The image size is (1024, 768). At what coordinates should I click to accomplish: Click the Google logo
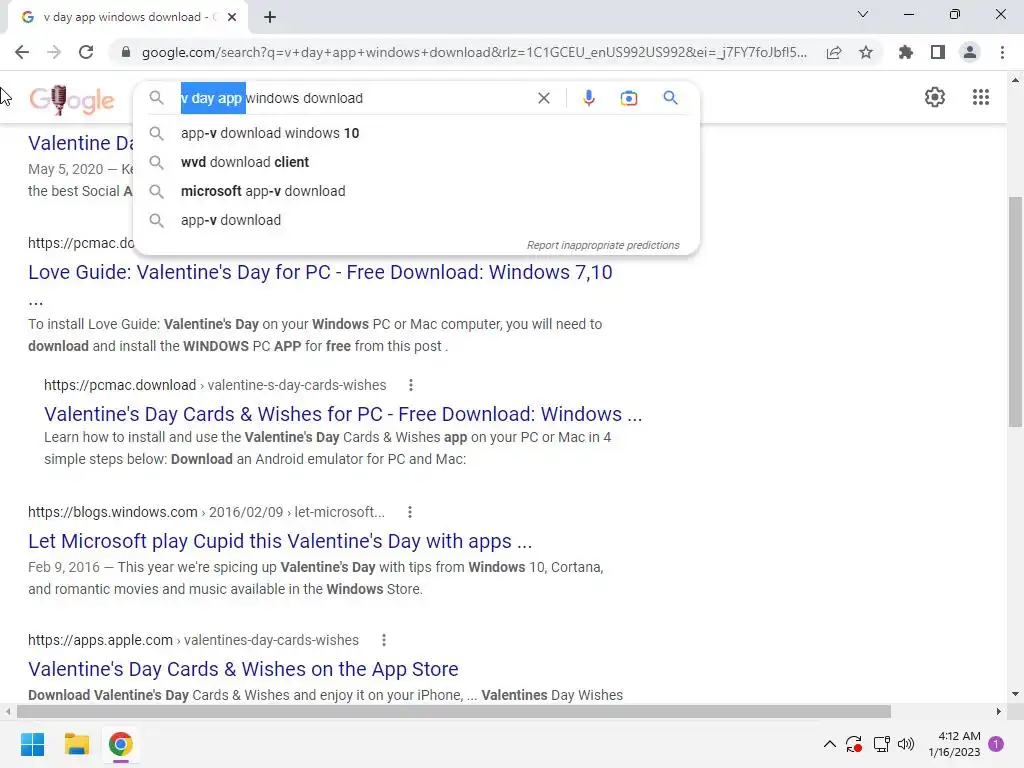click(x=72, y=99)
